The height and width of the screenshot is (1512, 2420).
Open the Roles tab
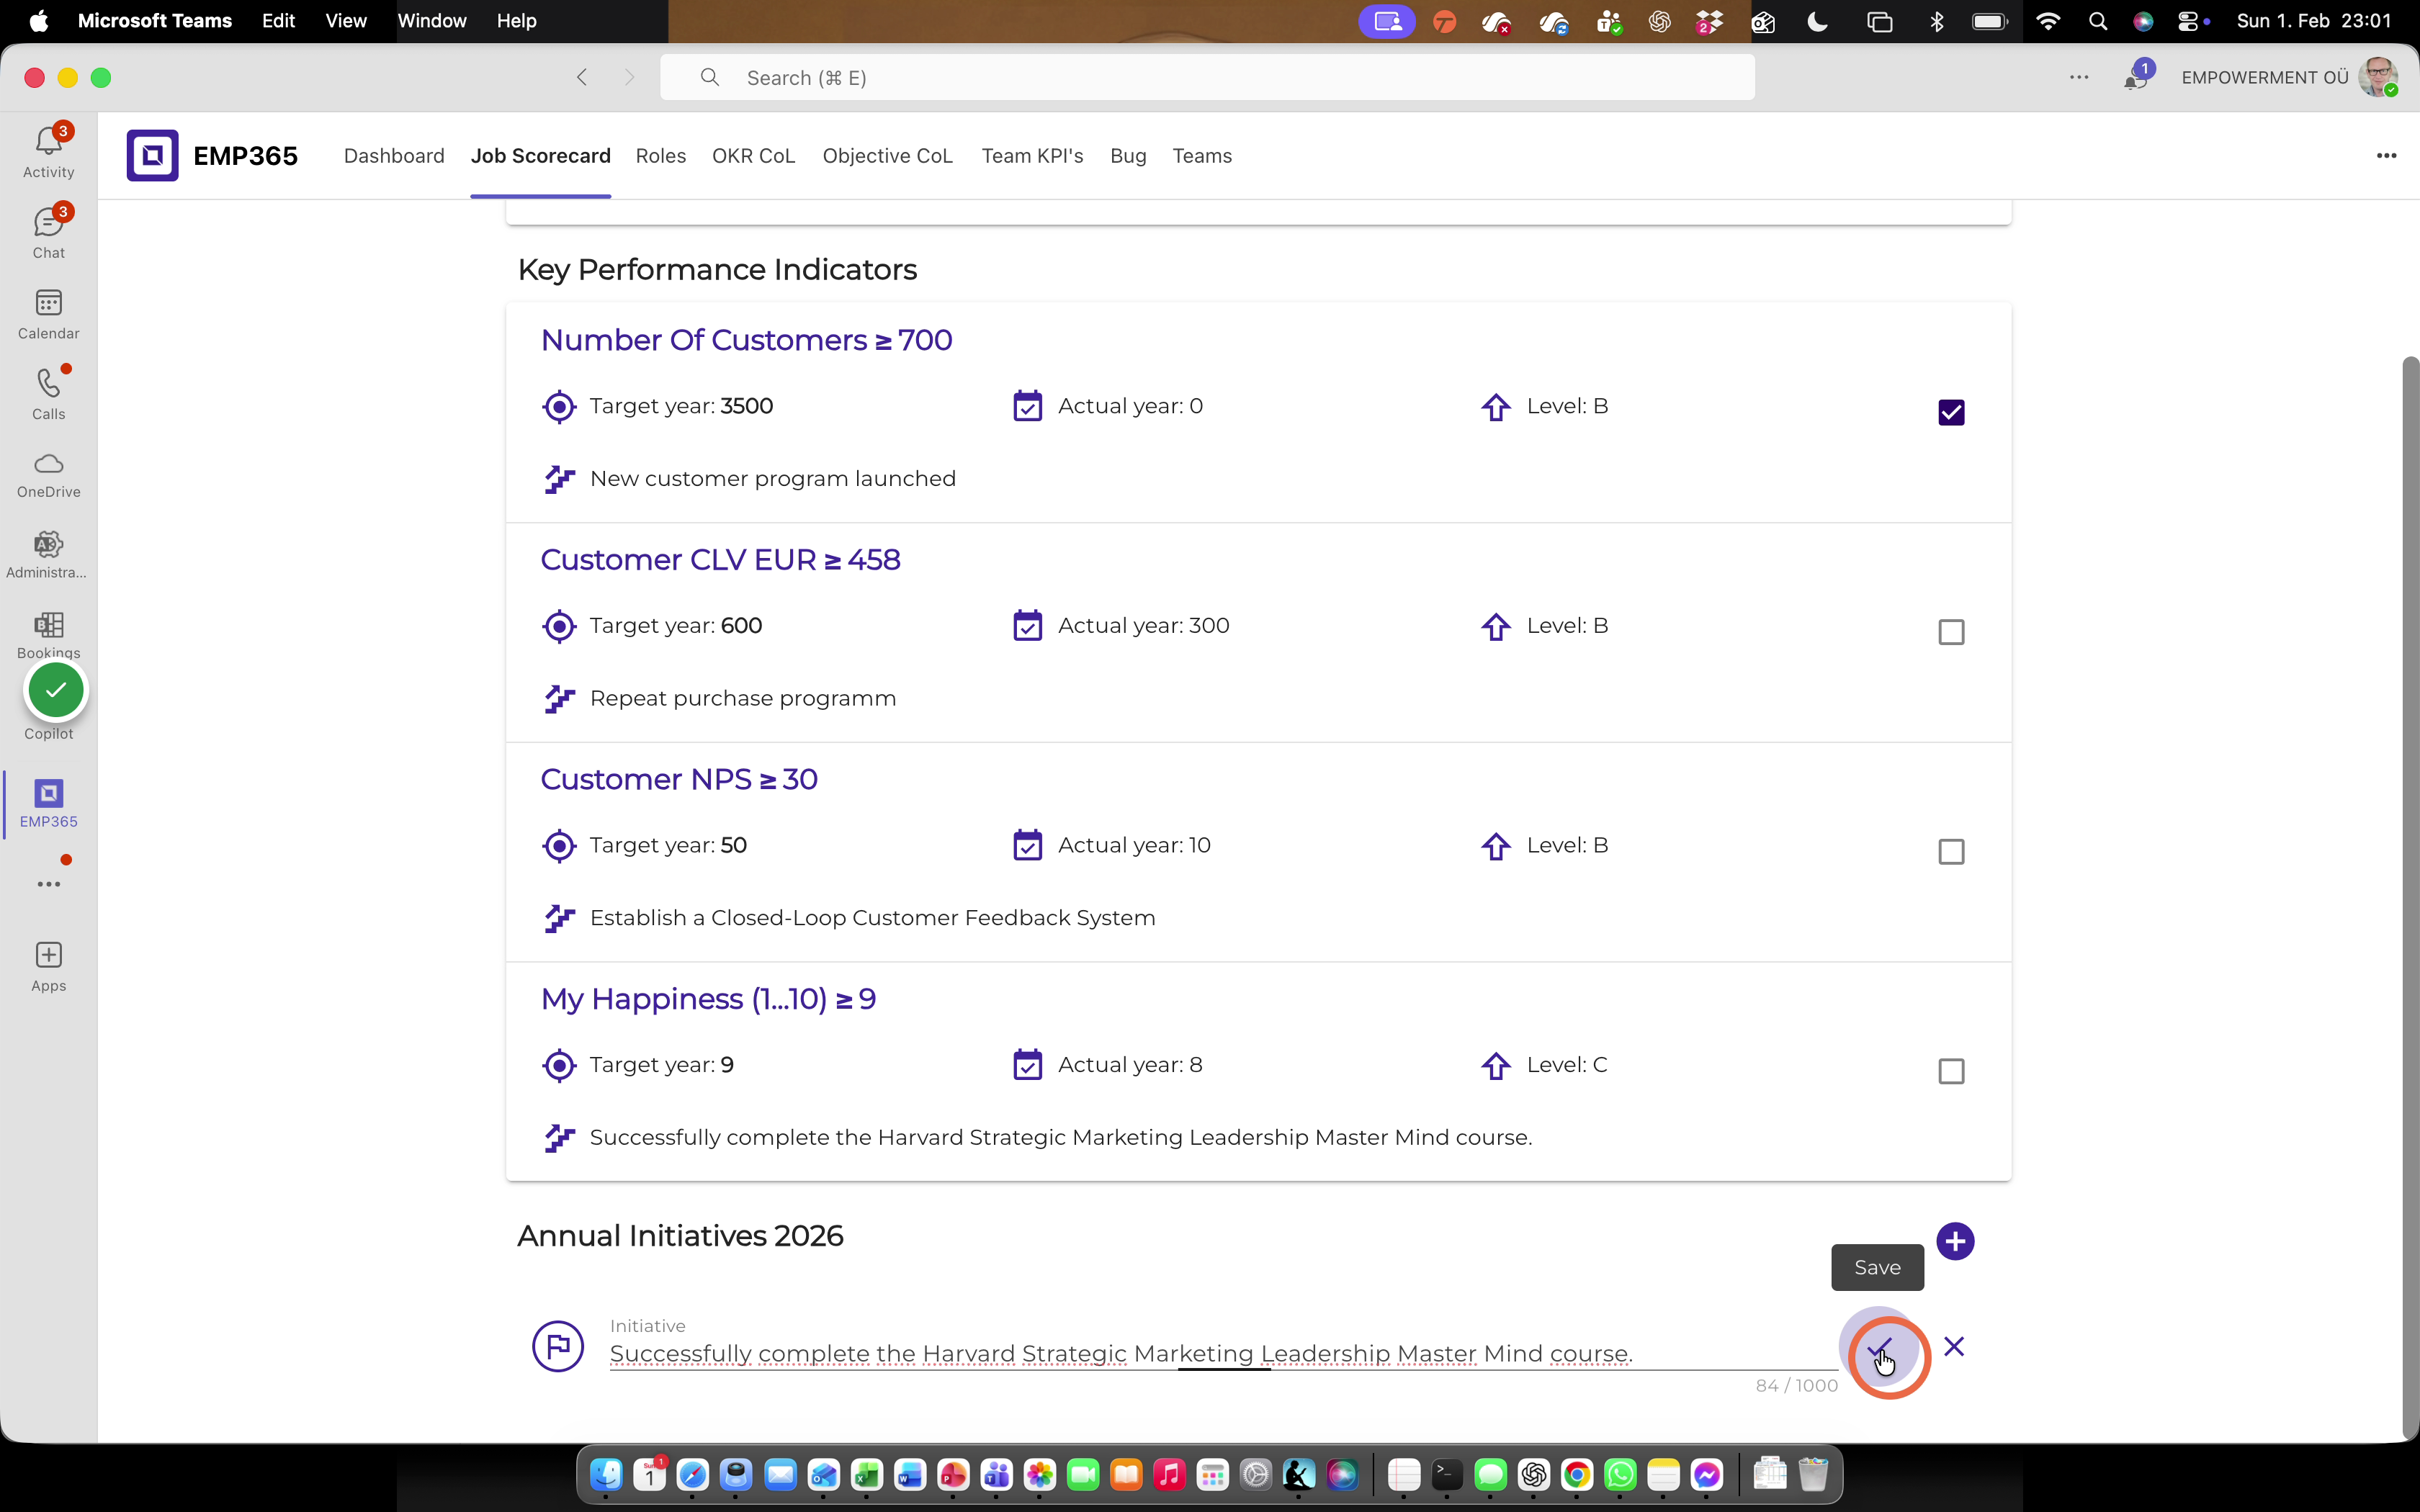click(661, 156)
